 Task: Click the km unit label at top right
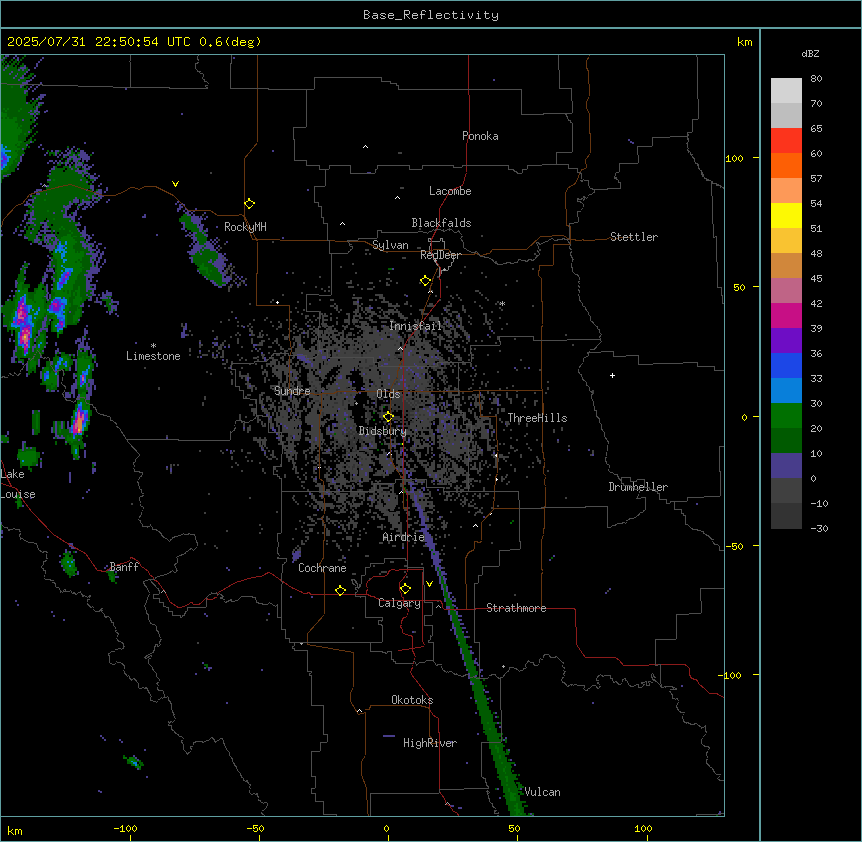tap(744, 42)
